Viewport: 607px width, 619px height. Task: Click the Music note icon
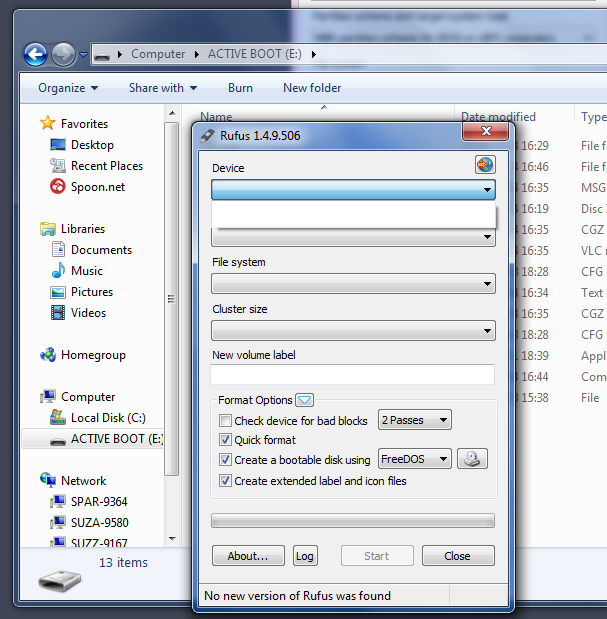pos(58,270)
